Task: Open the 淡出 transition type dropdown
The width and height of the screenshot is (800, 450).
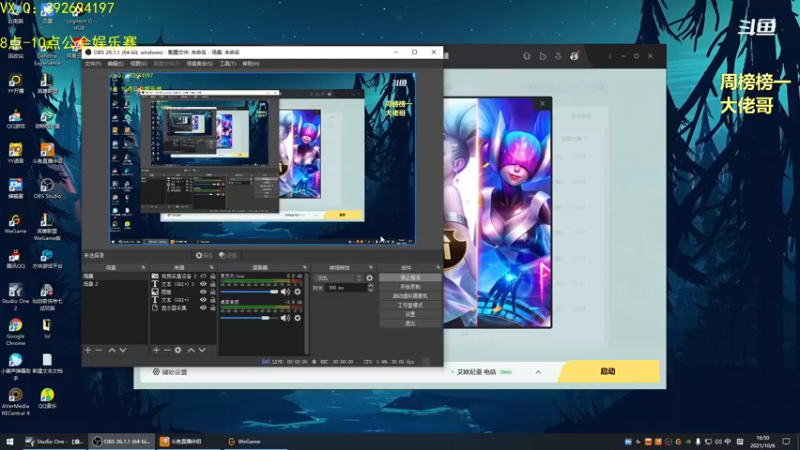Action: click(339, 278)
